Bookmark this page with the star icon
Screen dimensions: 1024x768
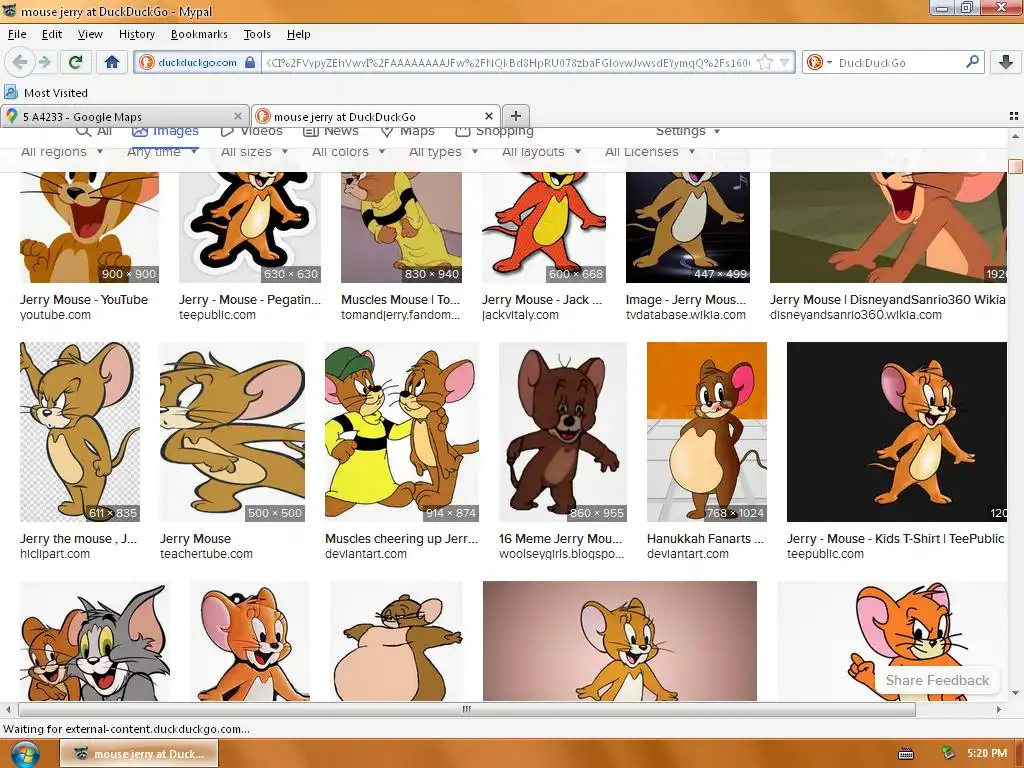pyautogui.click(x=765, y=62)
